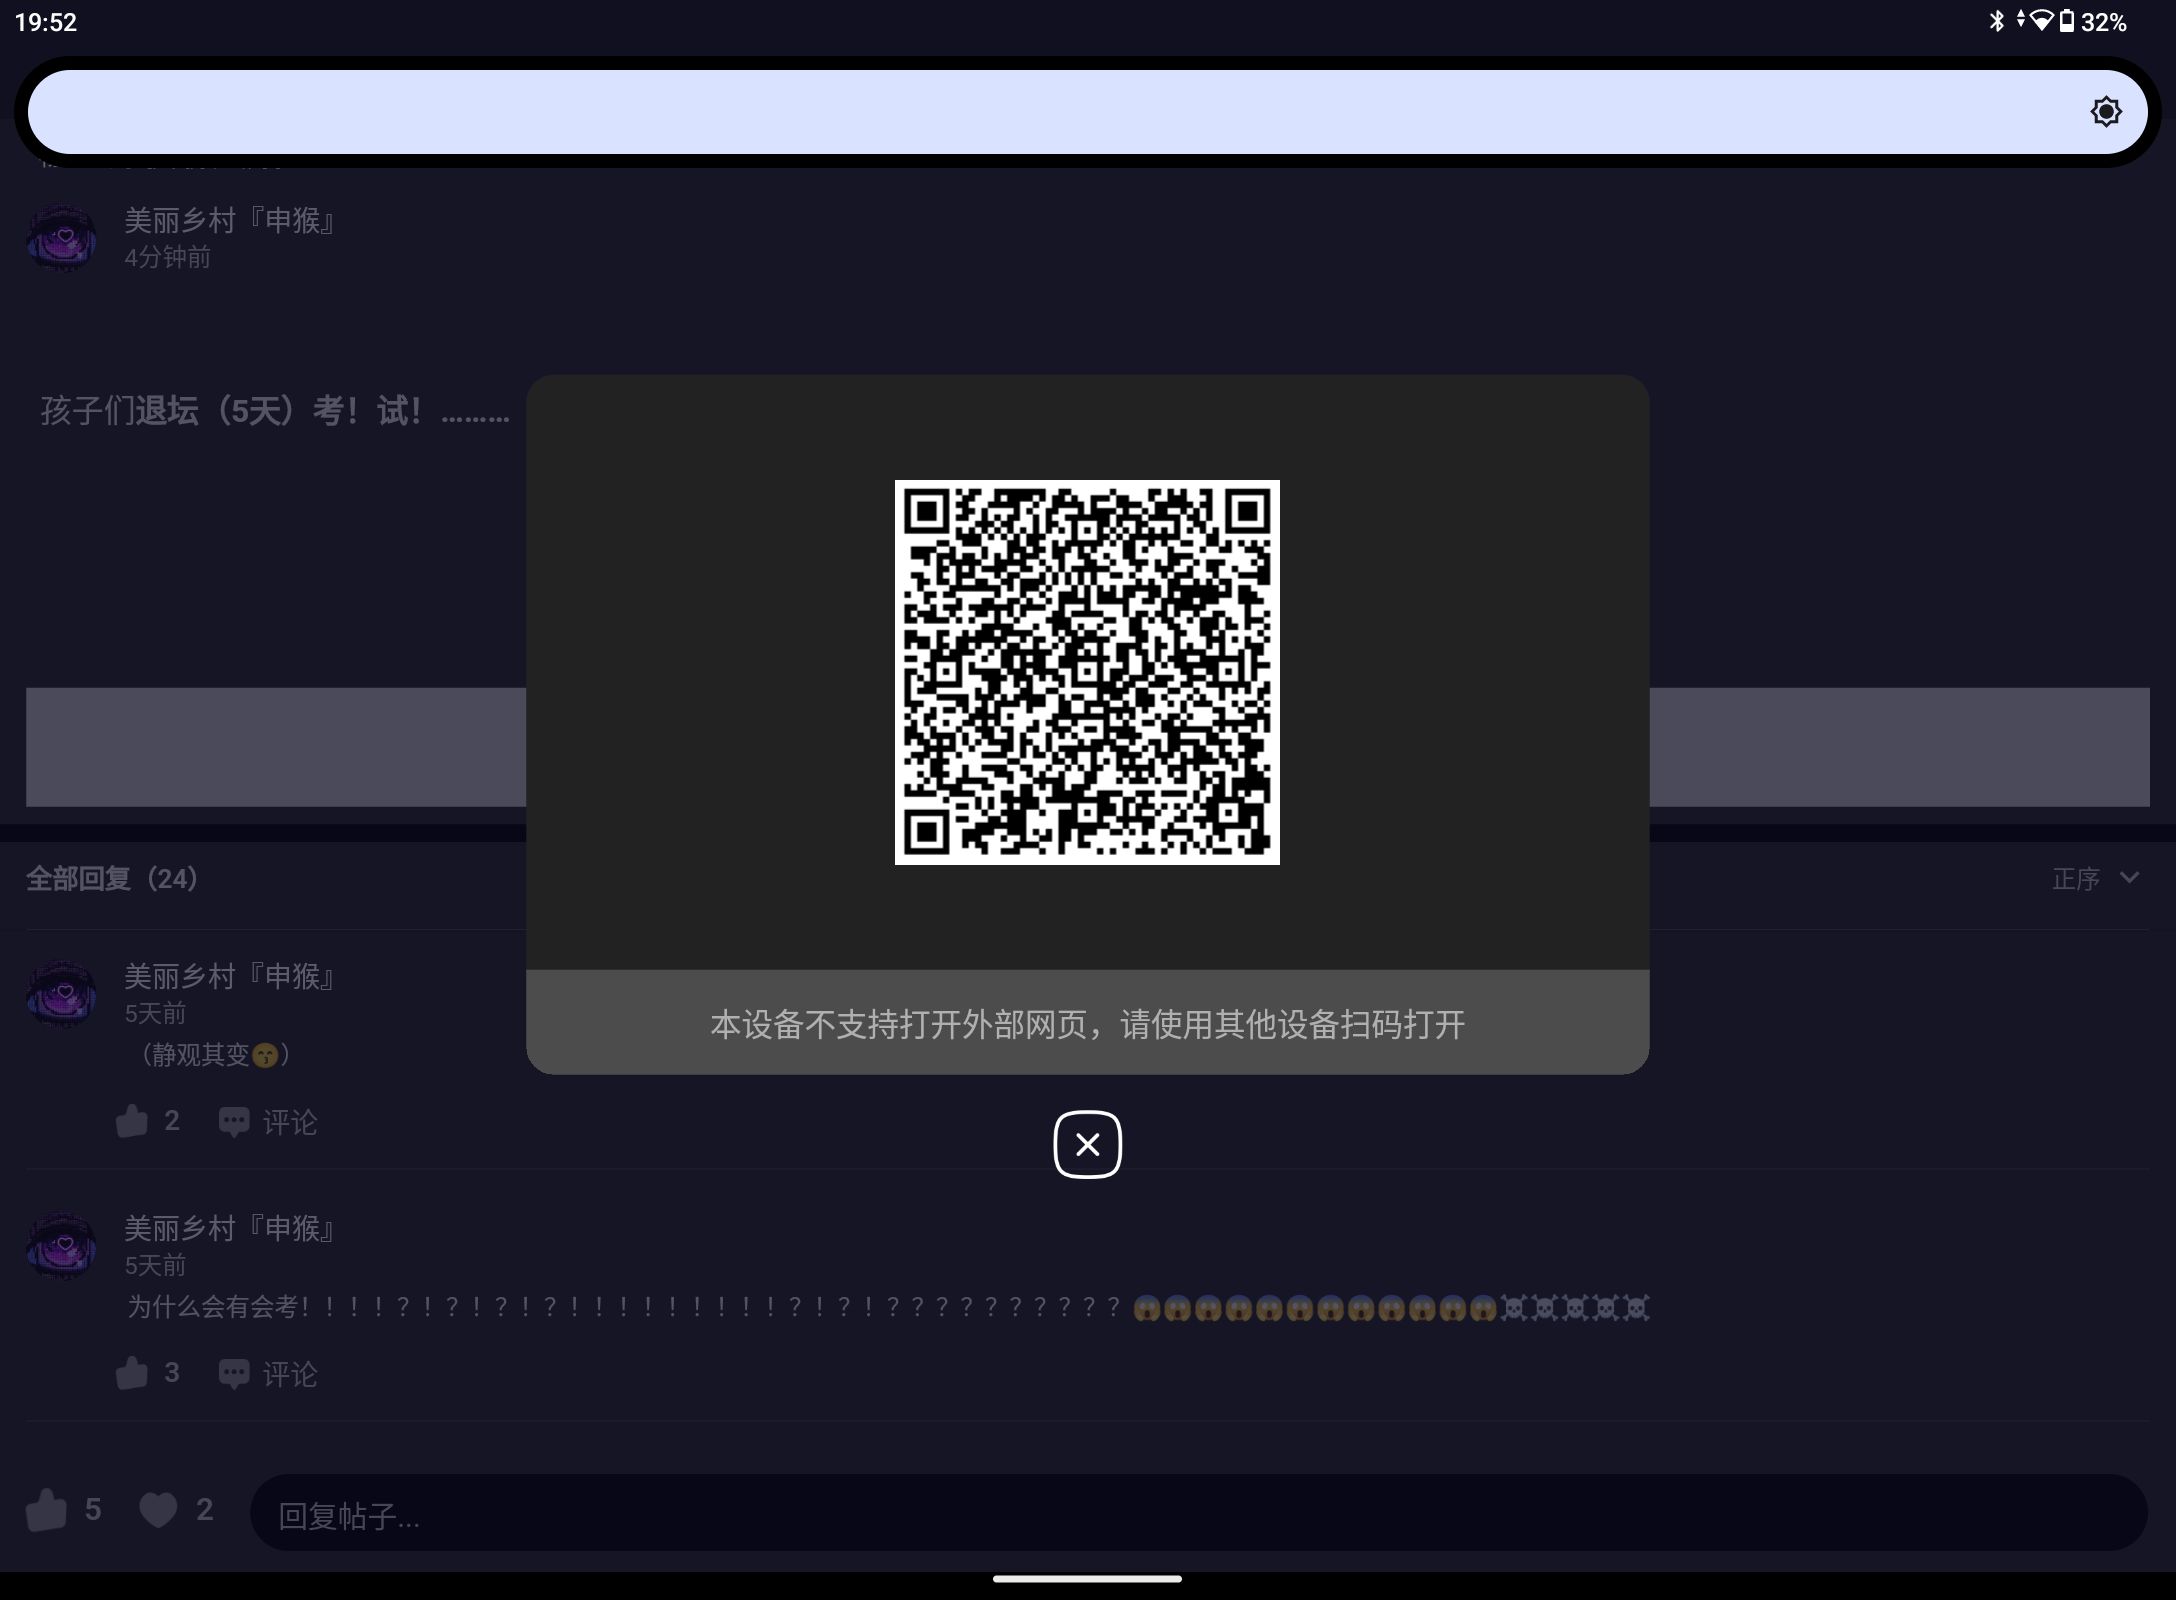Image resolution: width=2176 pixels, height=1600 pixels.
Task: Focus the 回复帖子 reply input field
Action: (1198, 1513)
